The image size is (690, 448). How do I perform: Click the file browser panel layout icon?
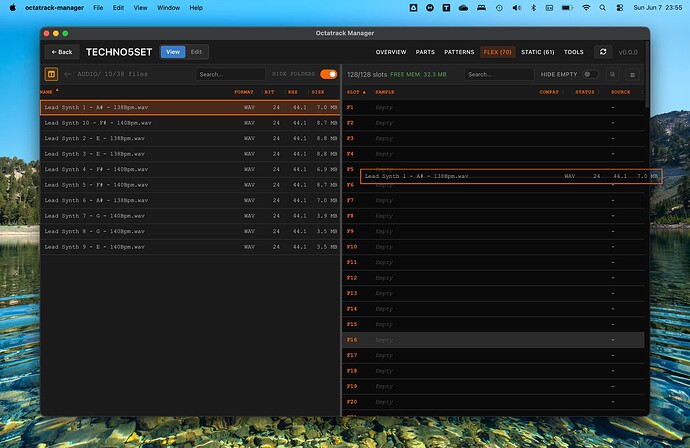pyautogui.click(x=51, y=74)
